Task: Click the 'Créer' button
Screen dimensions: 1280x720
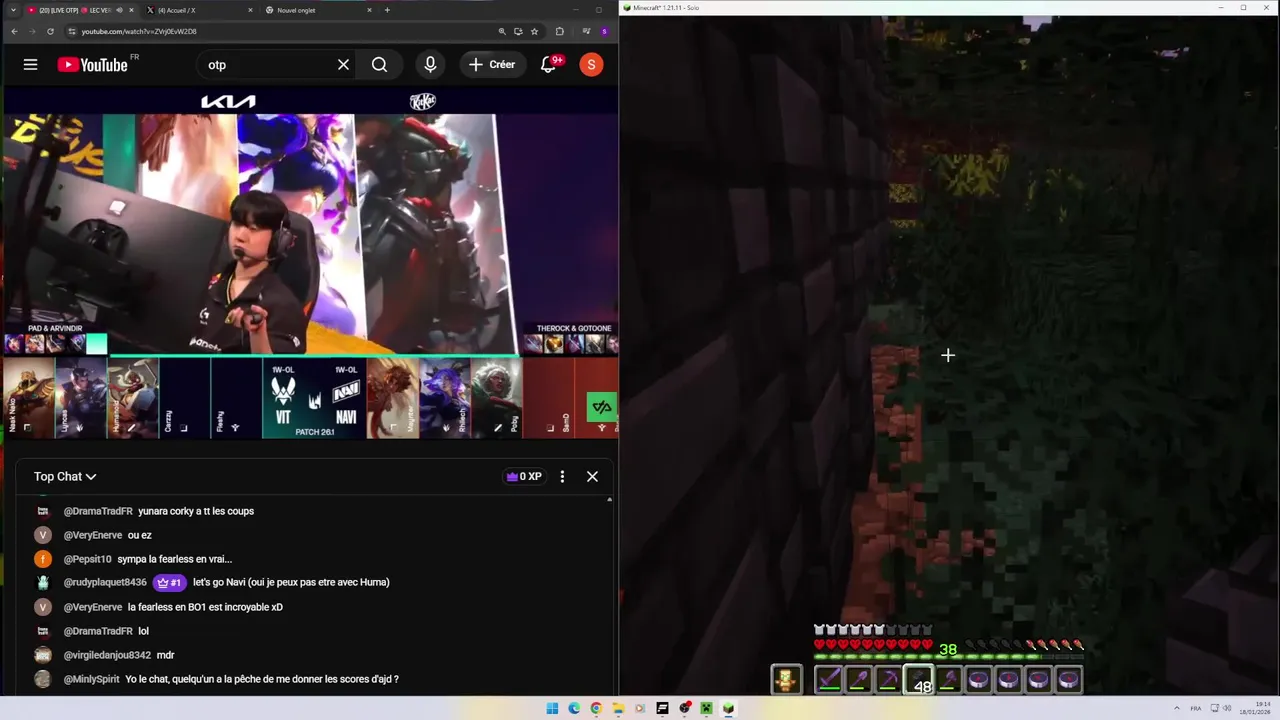Action: point(491,65)
